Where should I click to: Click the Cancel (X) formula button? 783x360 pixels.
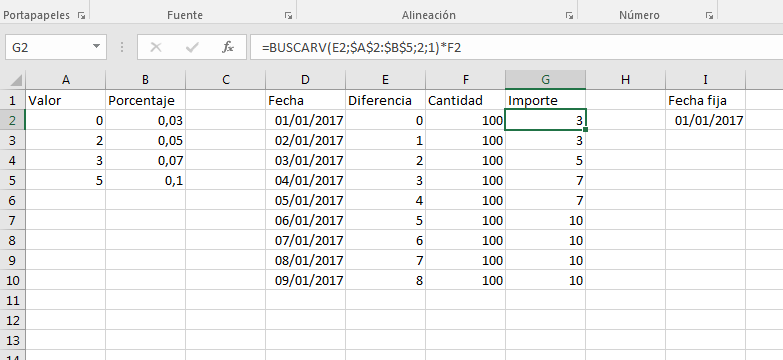tap(156, 47)
